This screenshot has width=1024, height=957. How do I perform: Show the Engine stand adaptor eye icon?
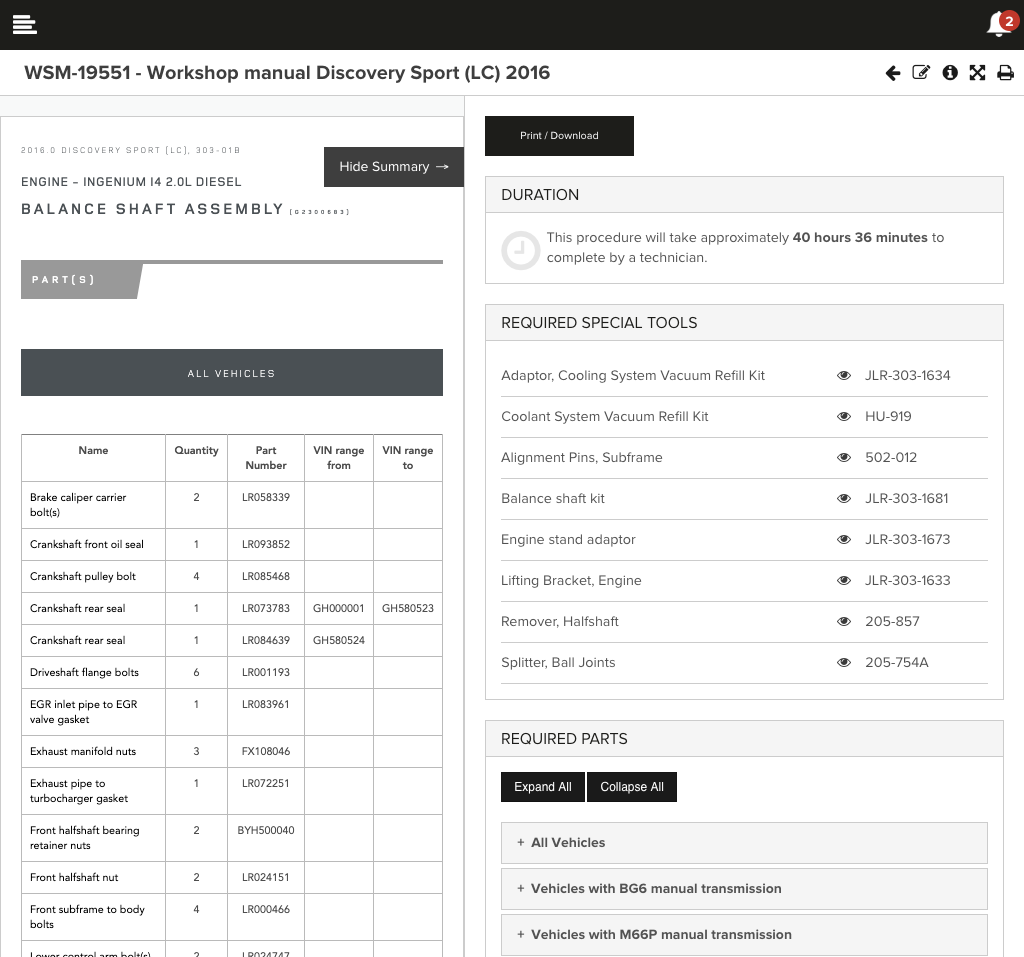(x=844, y=539)
